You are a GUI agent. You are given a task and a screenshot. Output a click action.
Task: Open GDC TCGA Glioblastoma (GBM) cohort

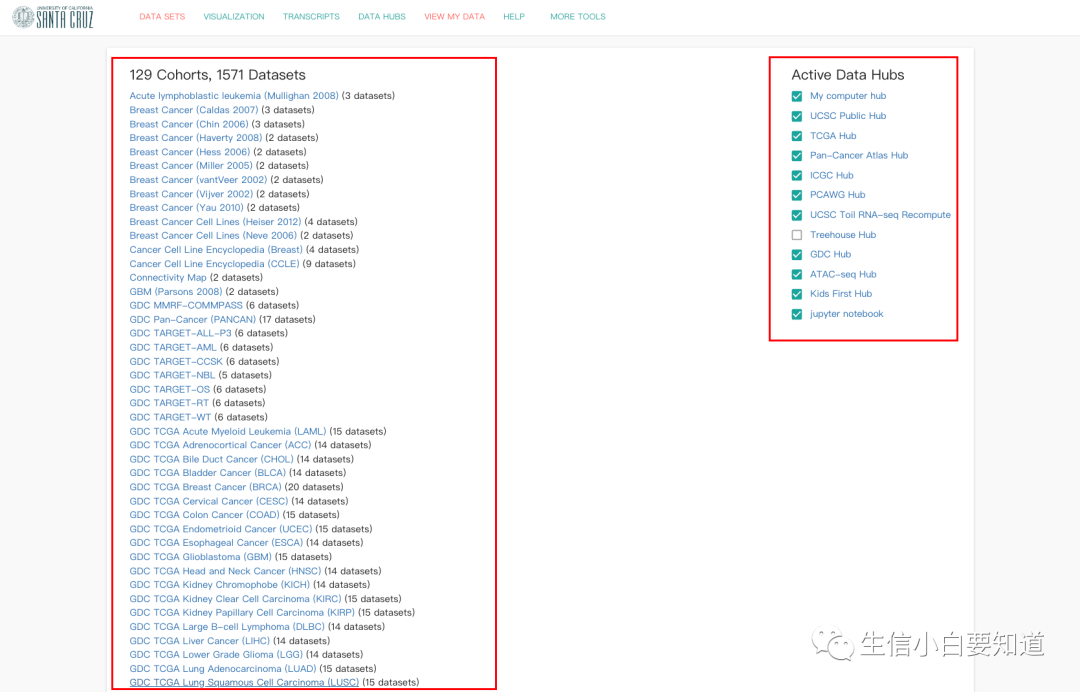pos(200,556)
